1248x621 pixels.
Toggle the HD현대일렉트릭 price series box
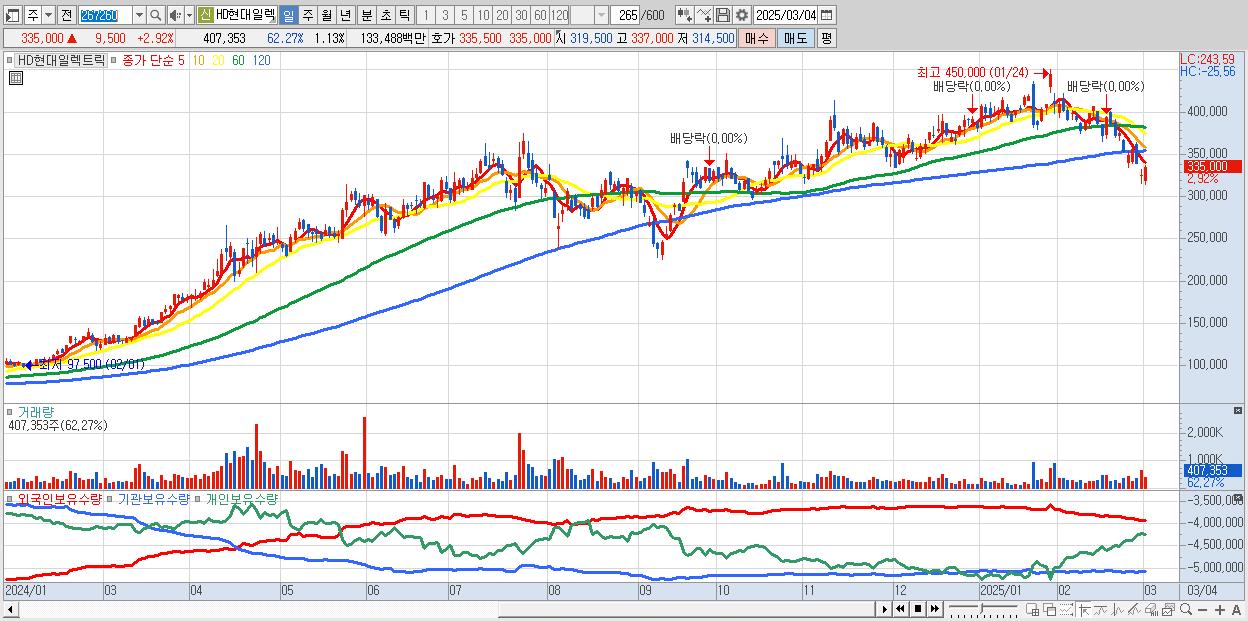61,60
